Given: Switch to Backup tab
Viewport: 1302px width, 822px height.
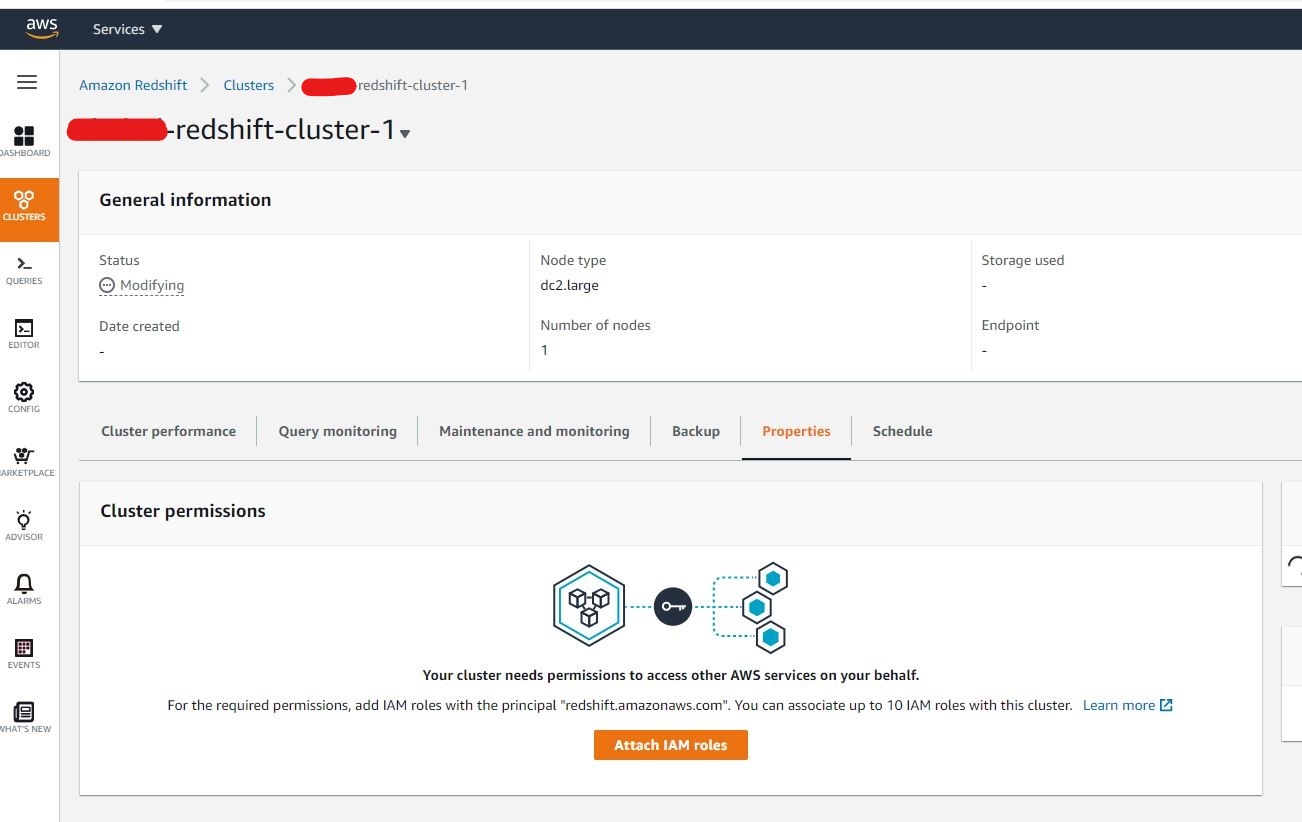Looking at the screenshot, I should (x=696, y=431).
